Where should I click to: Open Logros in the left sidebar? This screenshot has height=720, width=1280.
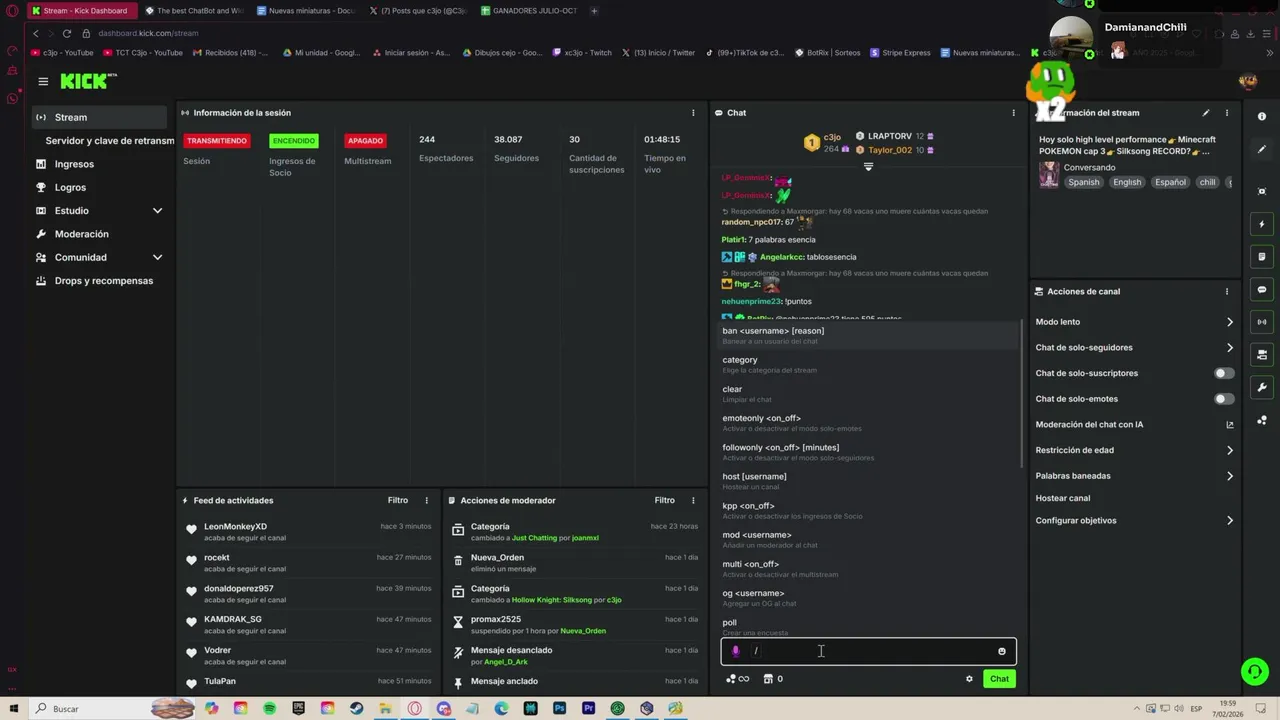pyautogui.click(x=99, y=187)
